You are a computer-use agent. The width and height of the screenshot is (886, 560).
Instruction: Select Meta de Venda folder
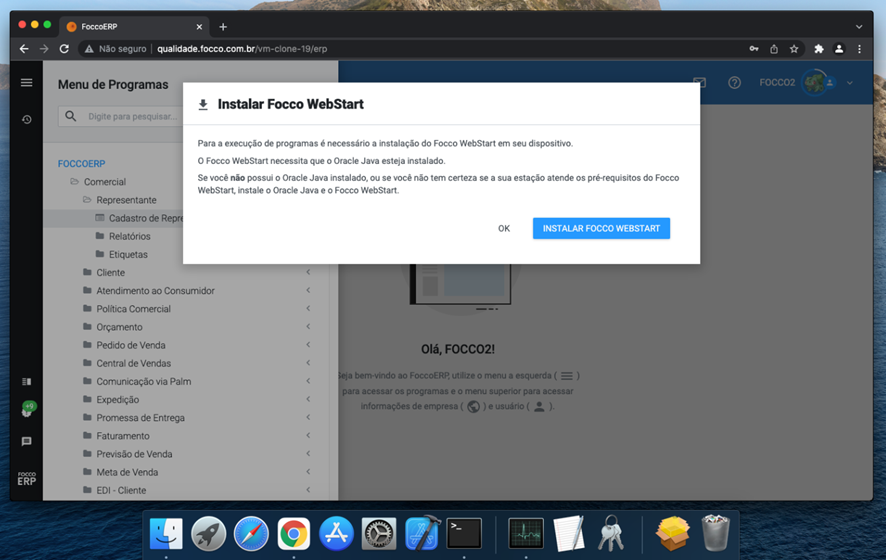(x=120, y=472)
